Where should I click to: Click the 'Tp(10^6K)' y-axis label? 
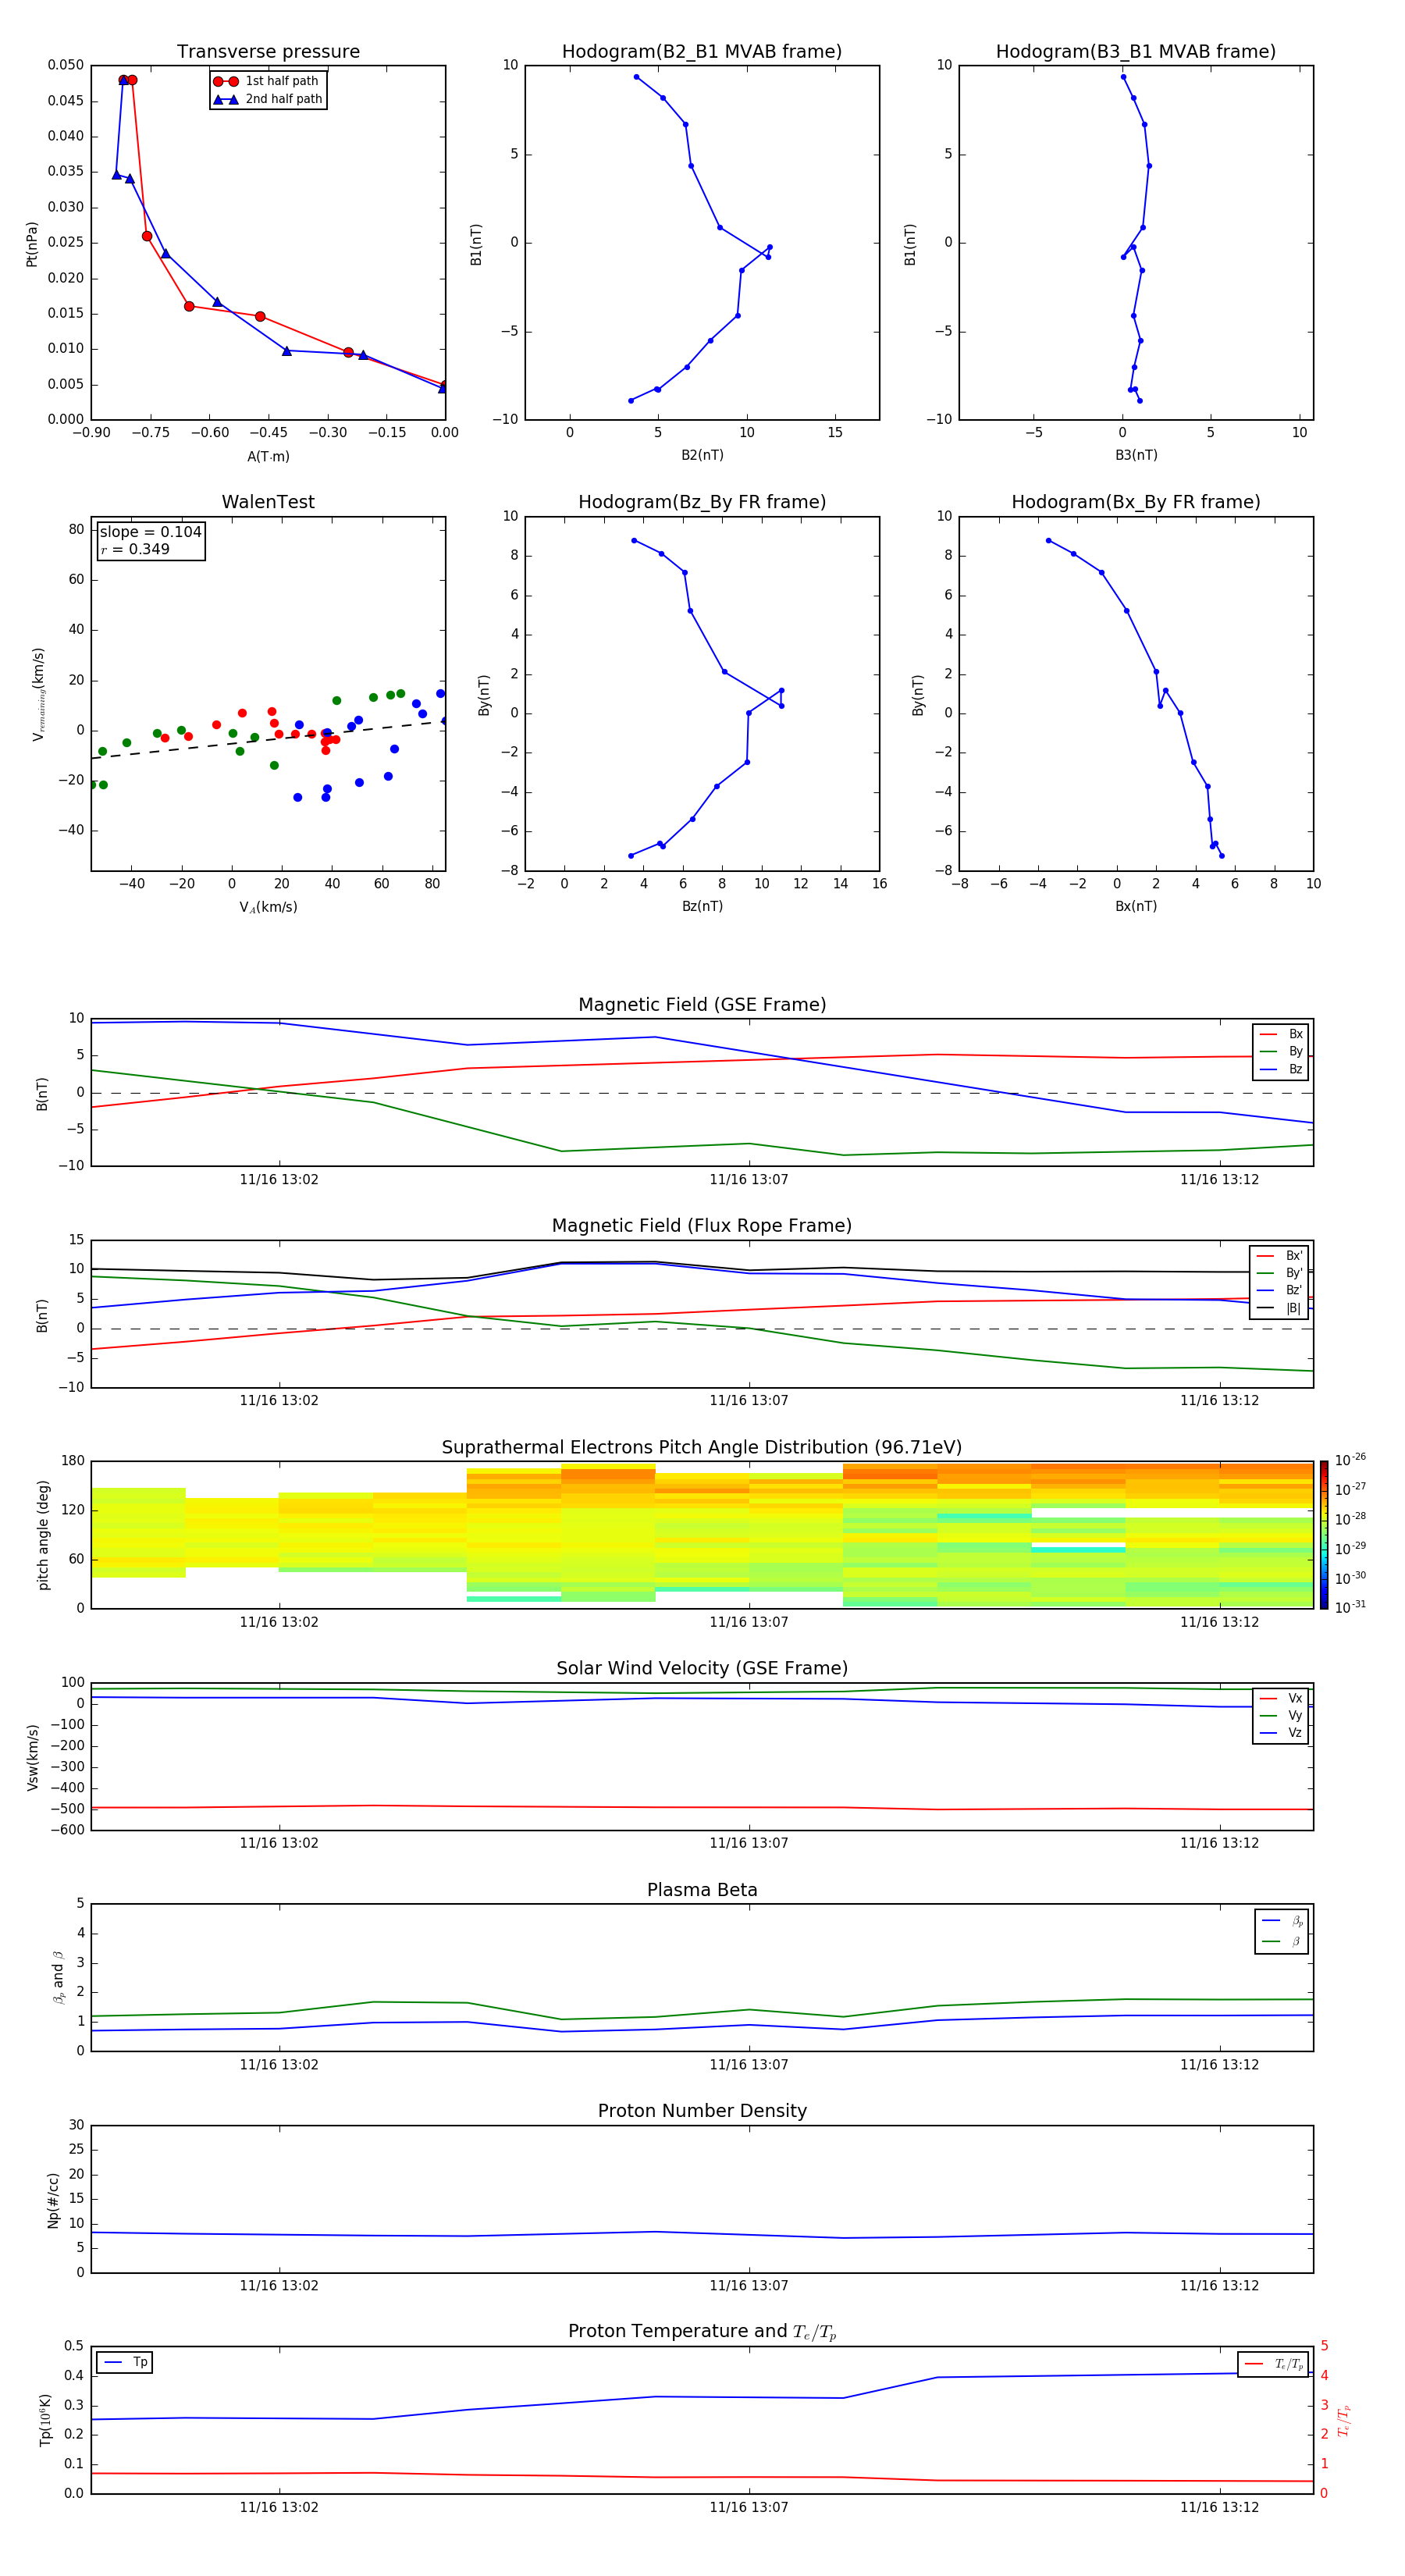coord(45,2420)
